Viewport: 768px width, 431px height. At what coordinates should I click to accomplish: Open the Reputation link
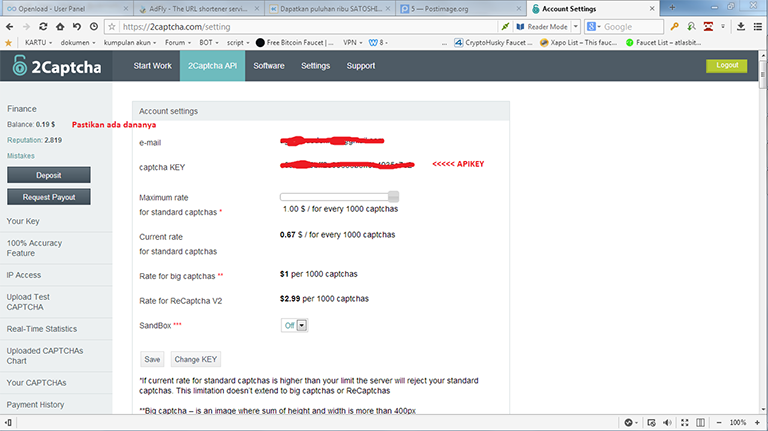pos(24,140)
